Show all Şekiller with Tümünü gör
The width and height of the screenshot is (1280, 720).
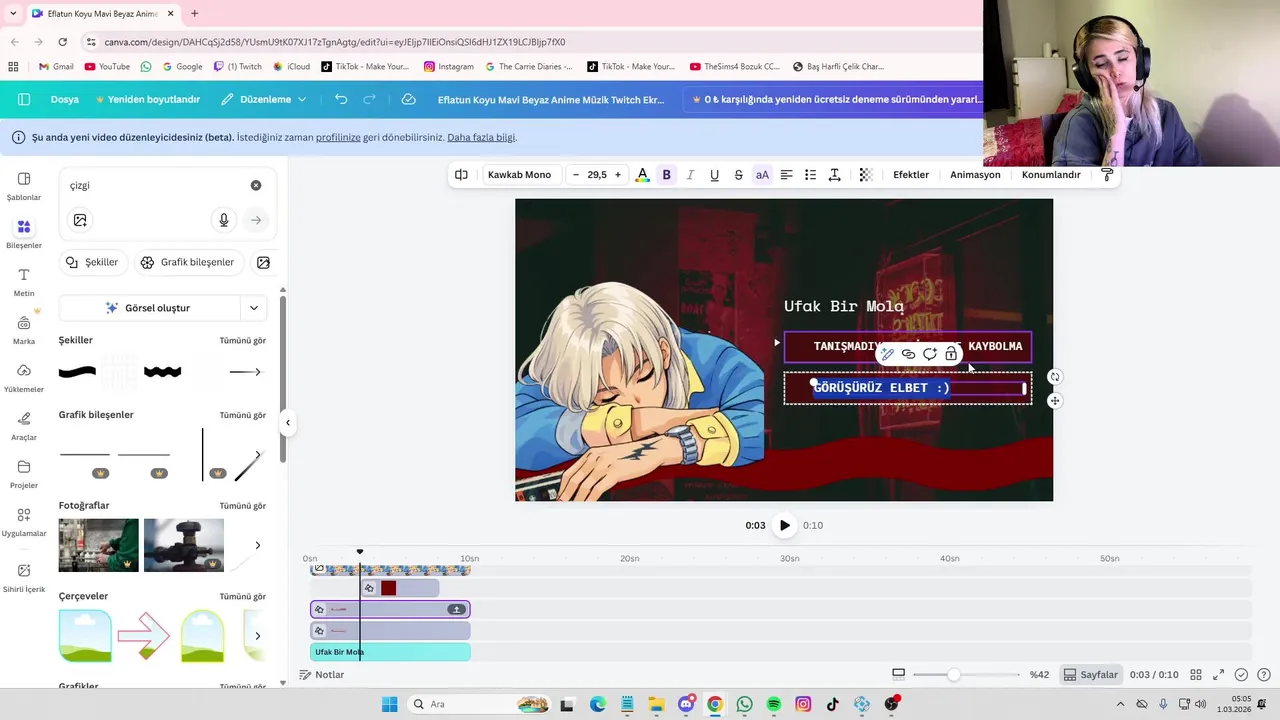[x=243, y=341]
